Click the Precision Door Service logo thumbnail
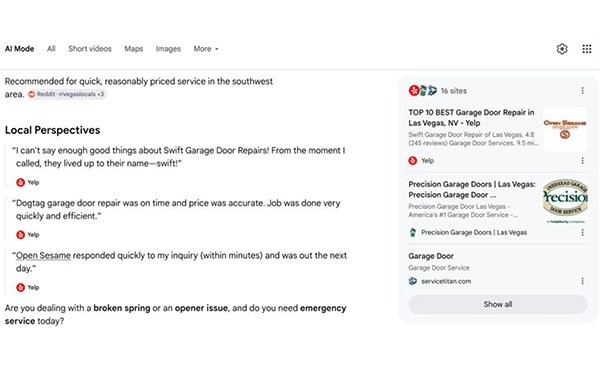The image size is (600, 375). 565,201
